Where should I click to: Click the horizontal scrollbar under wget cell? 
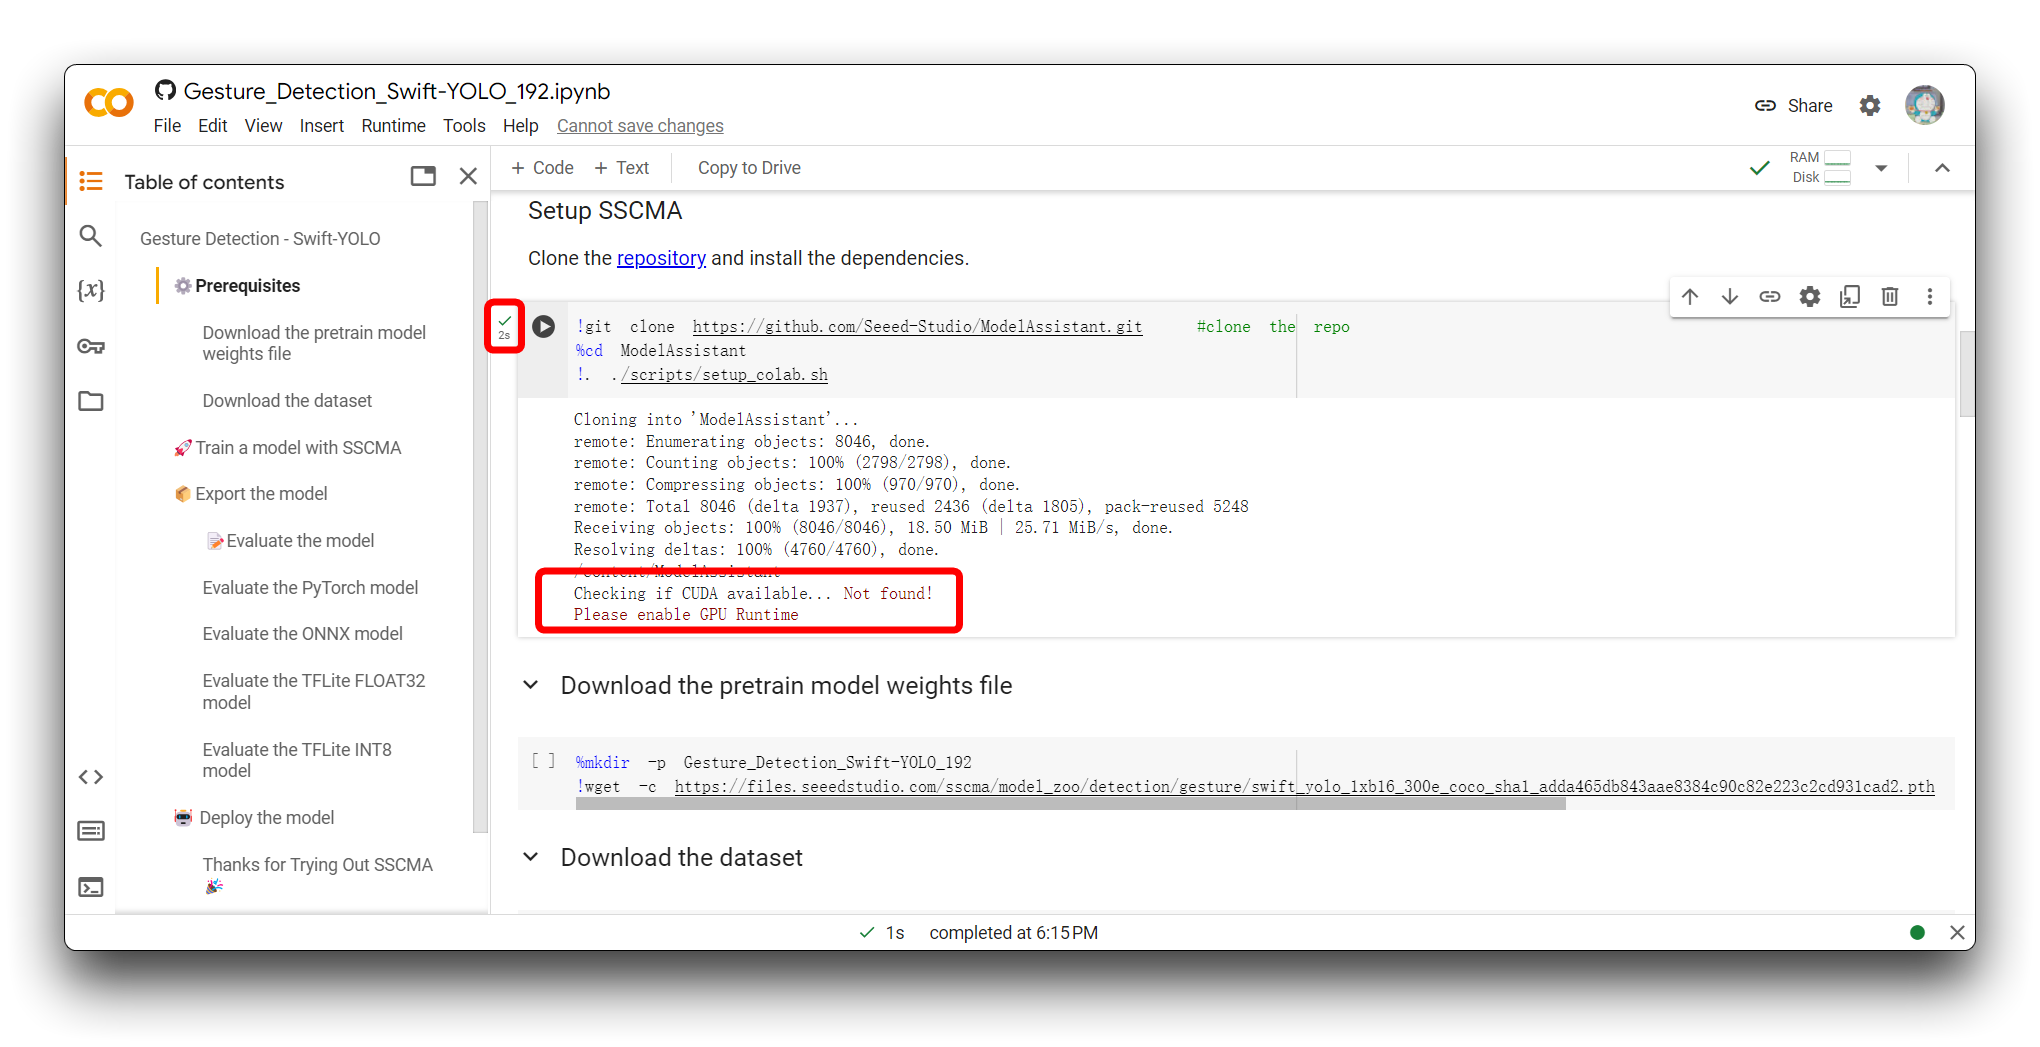click(1071, 804)
